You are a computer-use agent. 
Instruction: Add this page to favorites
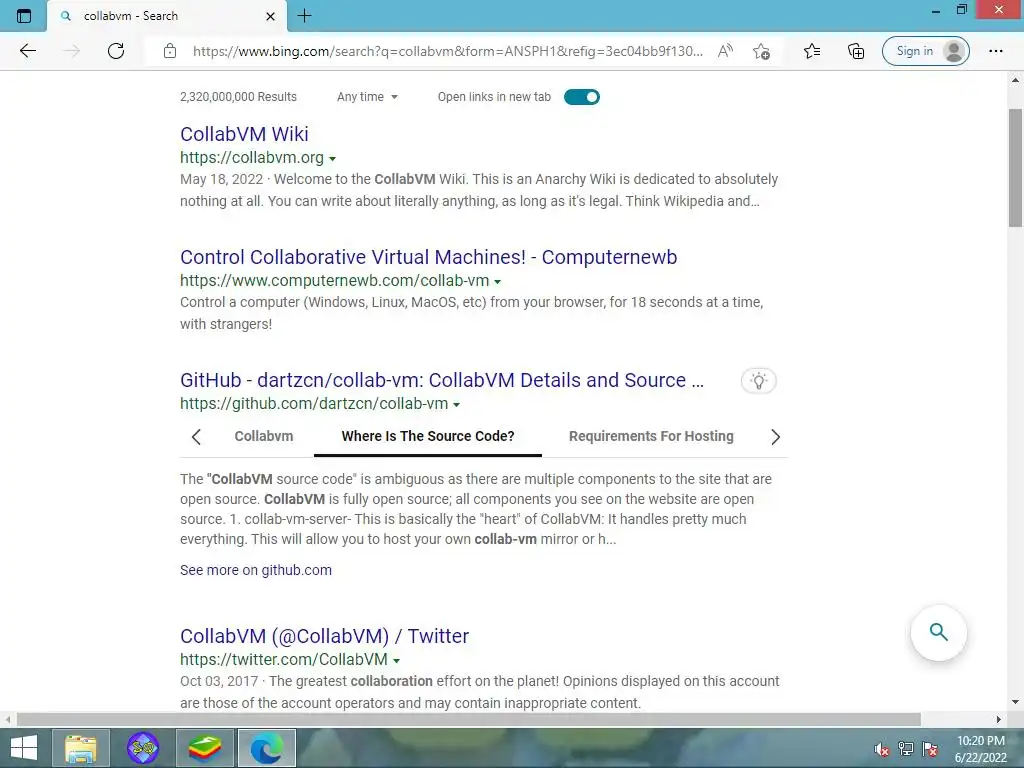point(761,51)
